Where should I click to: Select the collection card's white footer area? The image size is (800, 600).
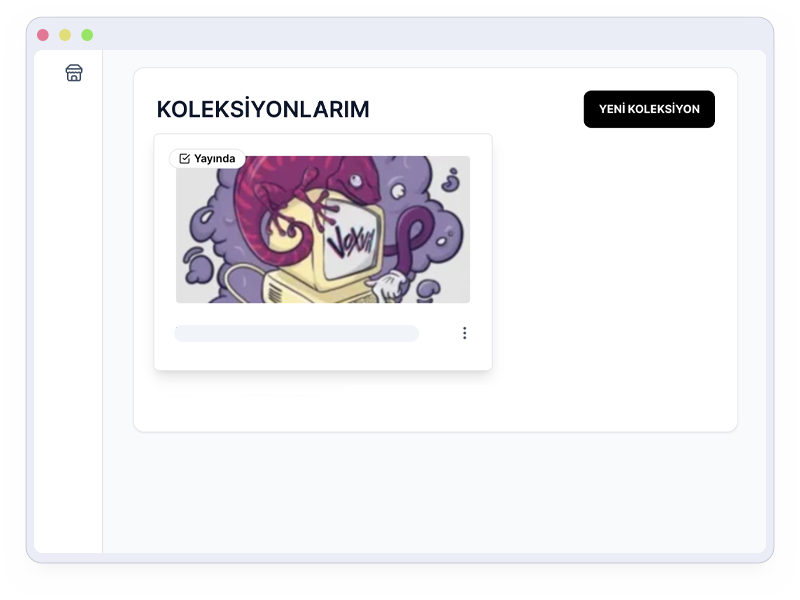(x=323, y=337)
